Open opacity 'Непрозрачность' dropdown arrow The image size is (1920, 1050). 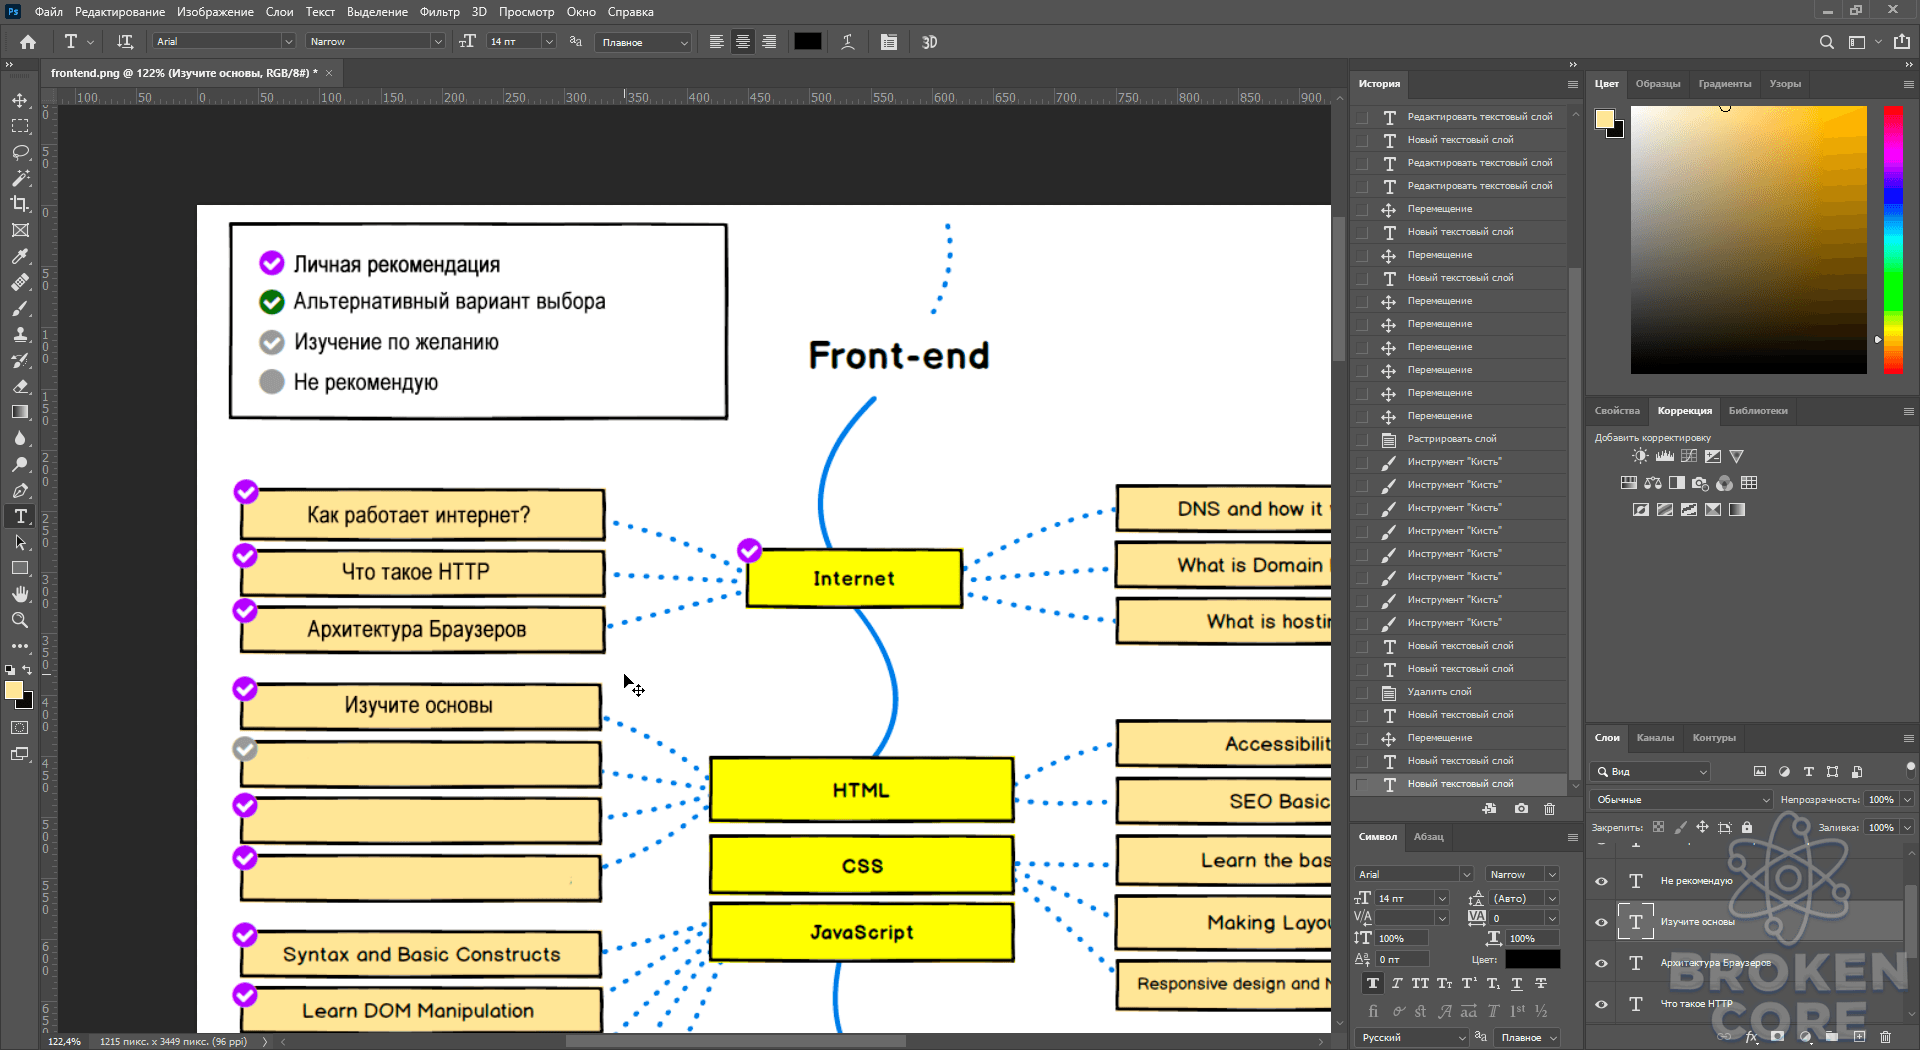(1908, 800)
